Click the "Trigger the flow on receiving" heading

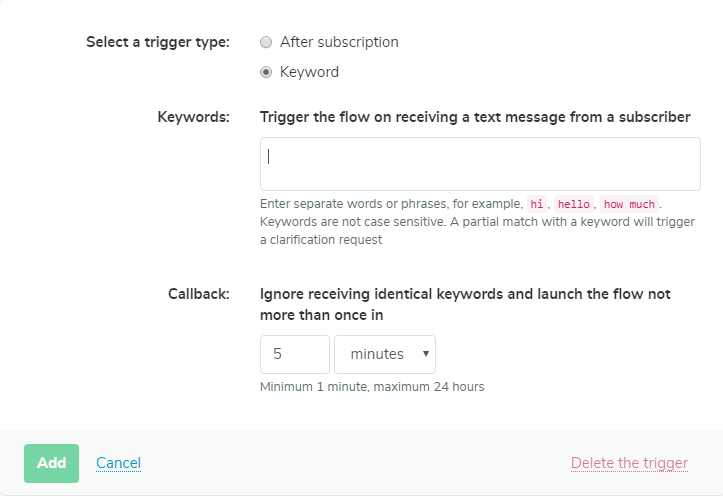475,117
